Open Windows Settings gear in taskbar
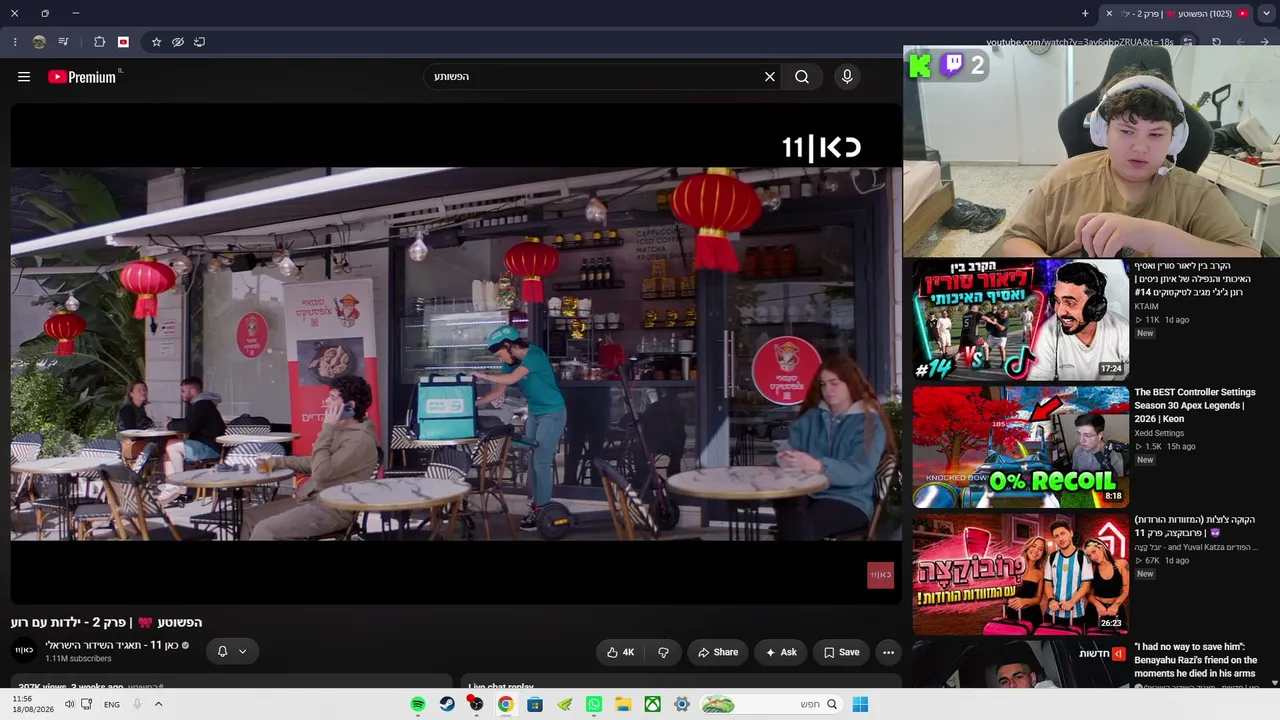 click(x=682, y=705)
